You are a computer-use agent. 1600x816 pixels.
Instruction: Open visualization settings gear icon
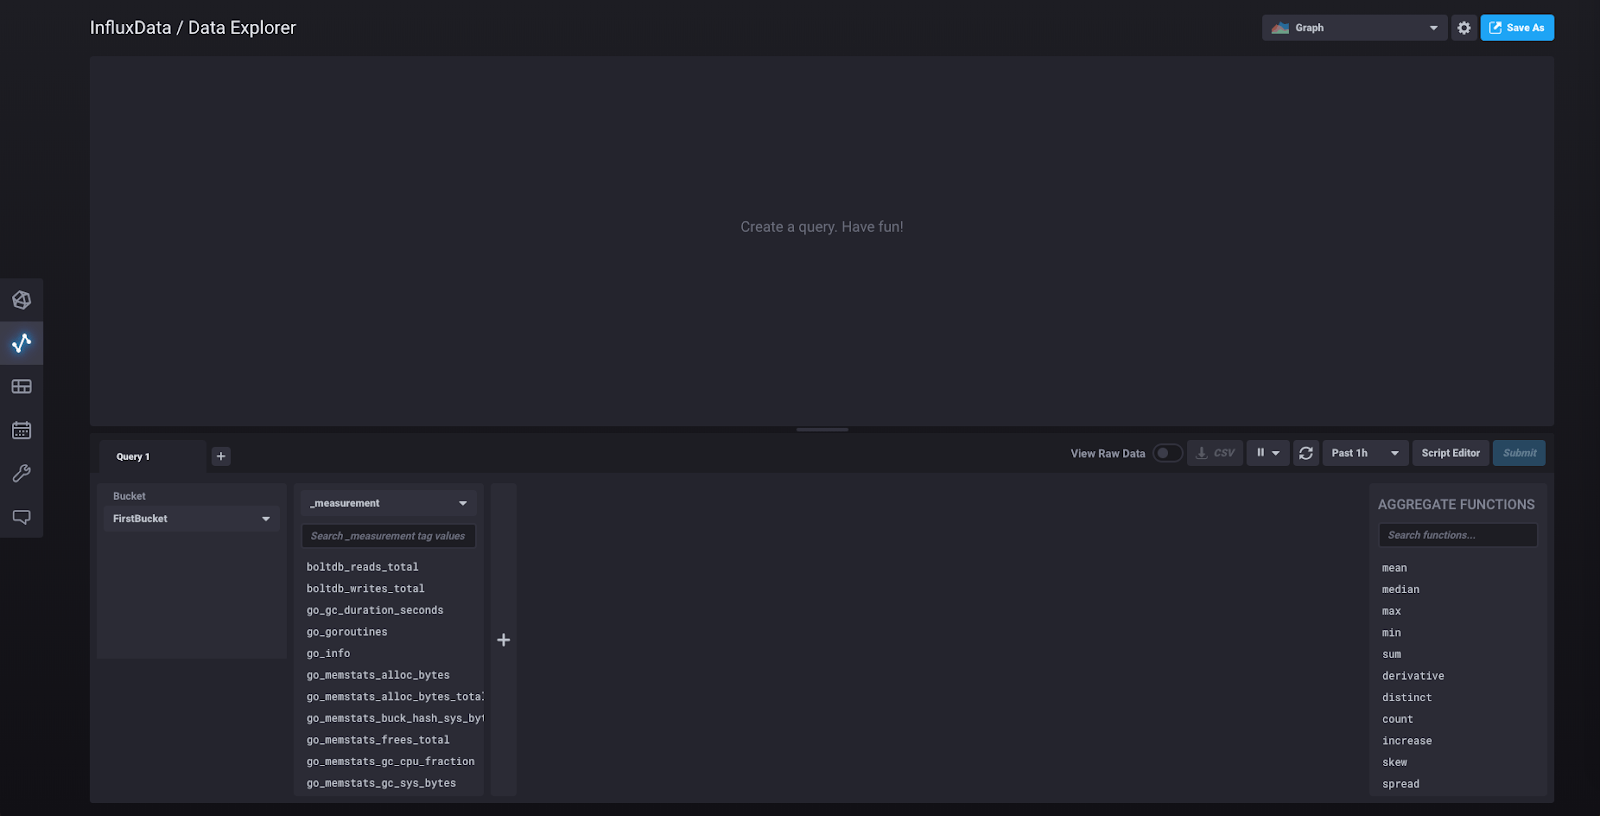click(1464, 28)
